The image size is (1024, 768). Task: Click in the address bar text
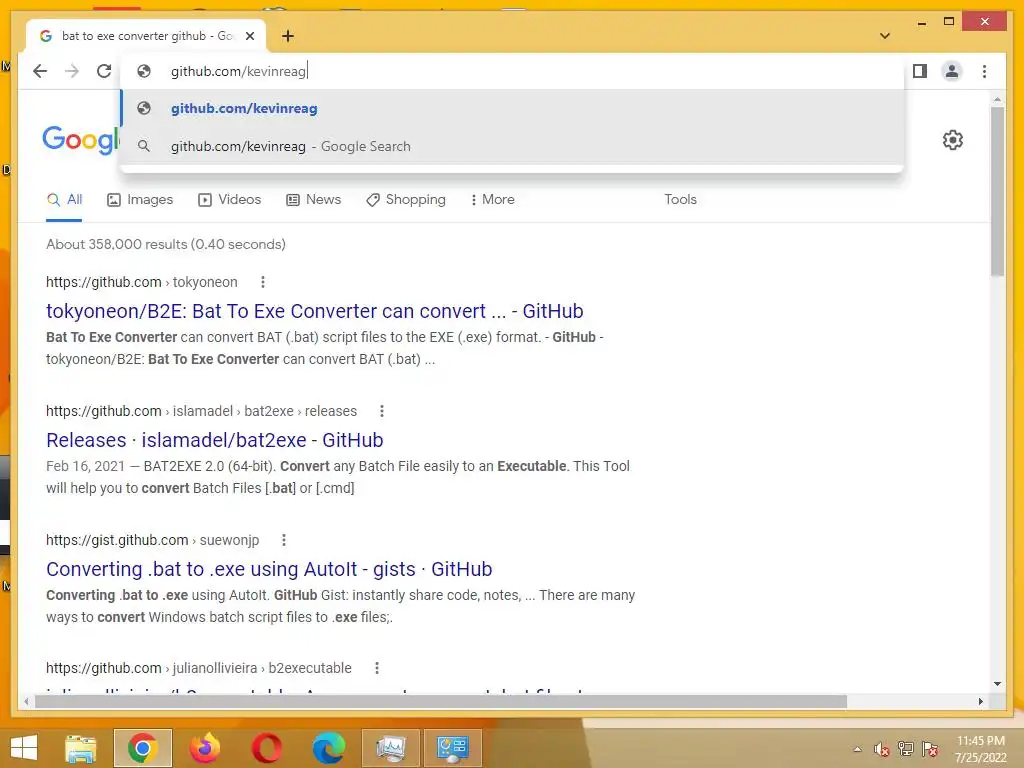238,71
